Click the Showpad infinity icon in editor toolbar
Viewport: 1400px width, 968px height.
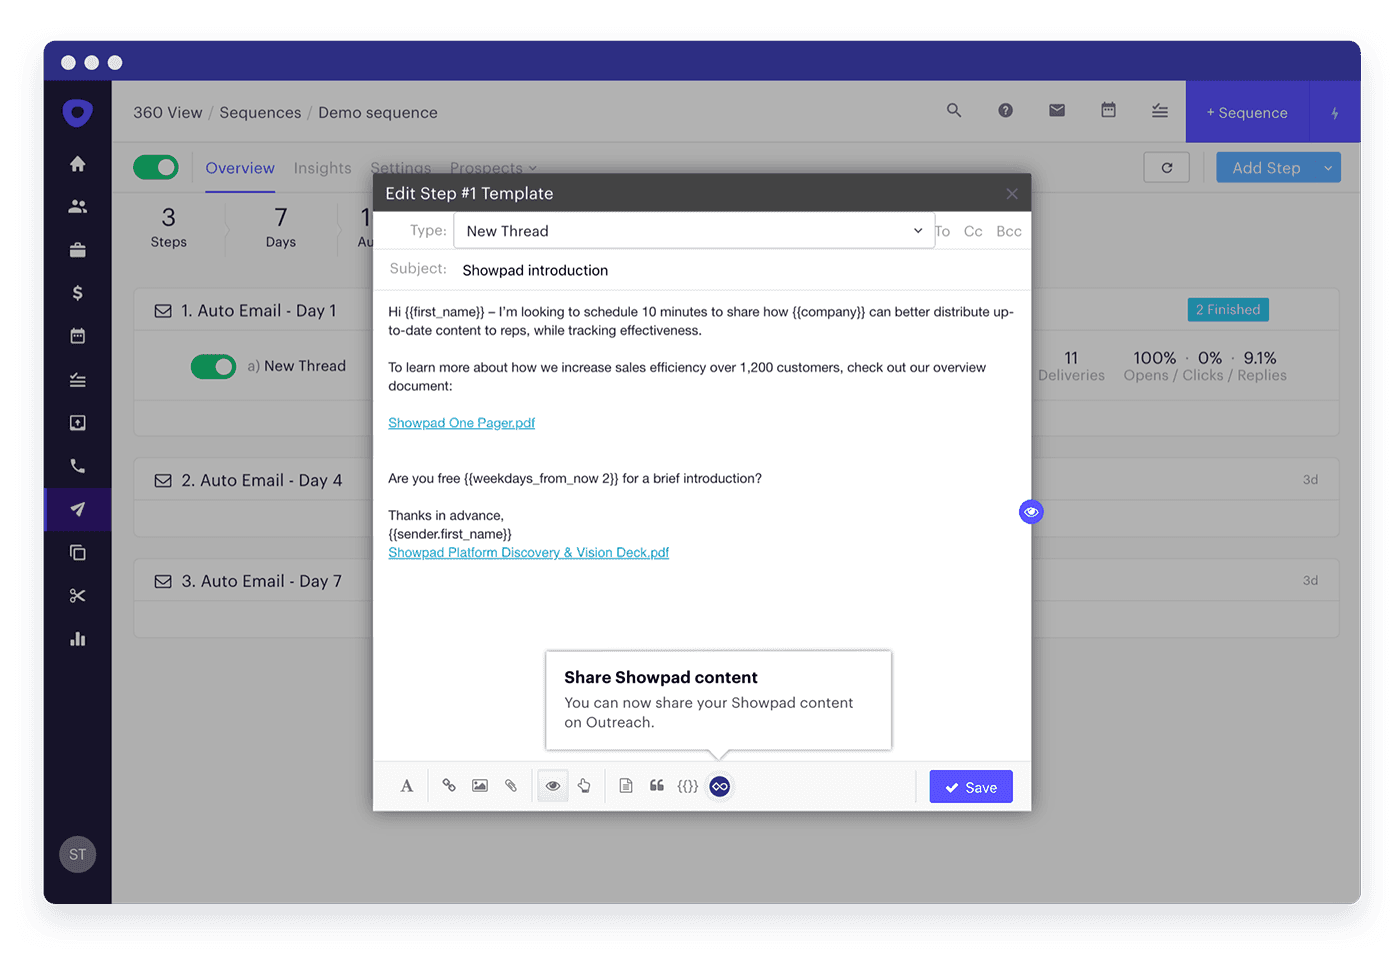(x=719, y=786)
